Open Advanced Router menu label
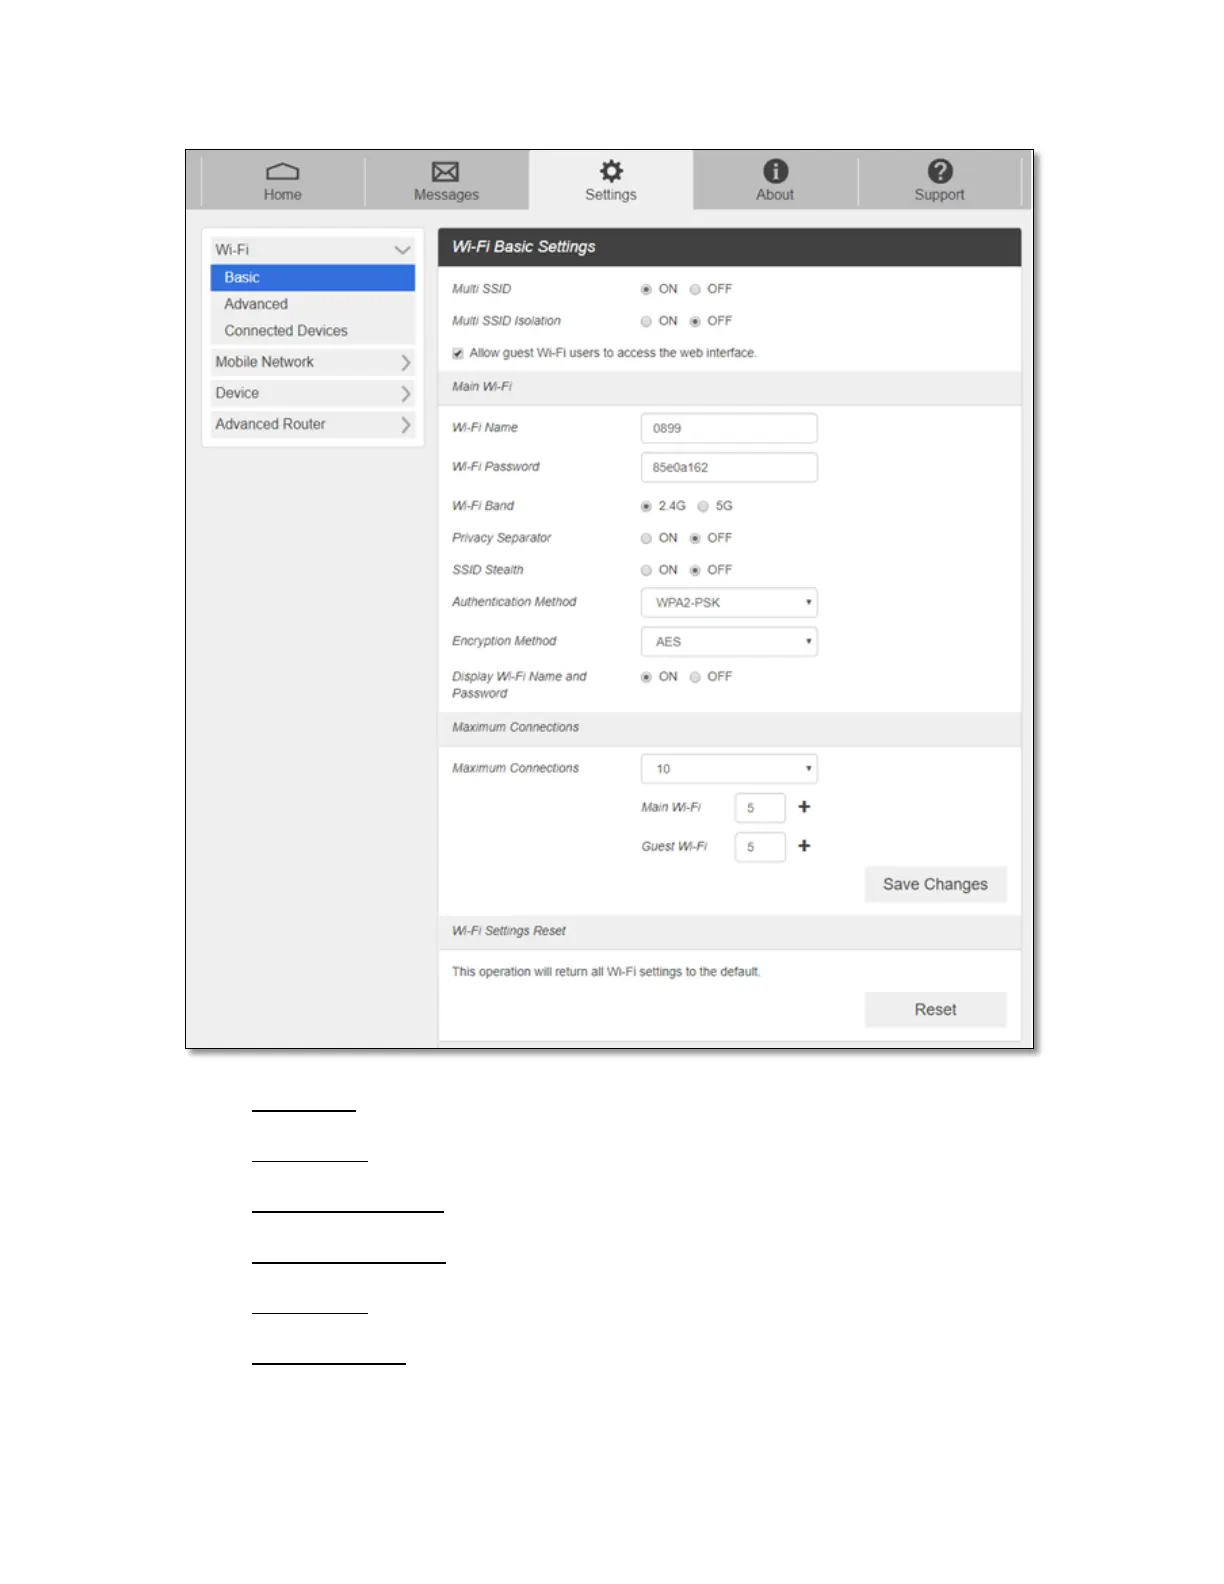This screenshot has width=1224, height=1584. (x=270, y=424)
